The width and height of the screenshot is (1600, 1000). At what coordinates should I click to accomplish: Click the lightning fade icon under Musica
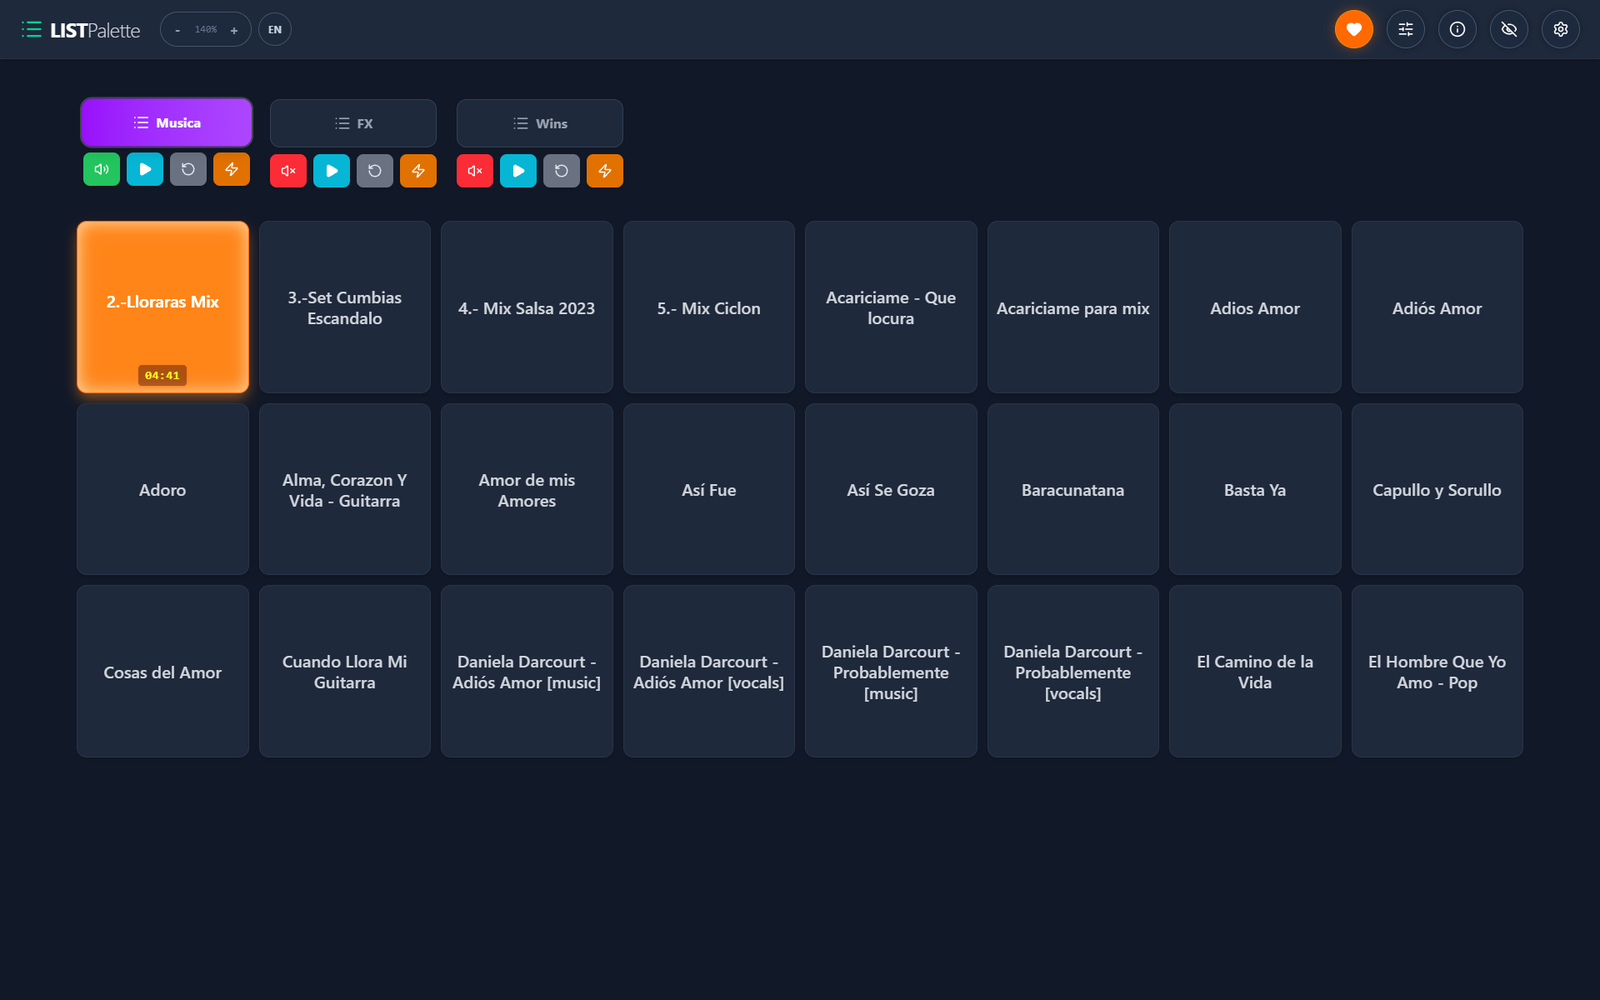point(231,169)
